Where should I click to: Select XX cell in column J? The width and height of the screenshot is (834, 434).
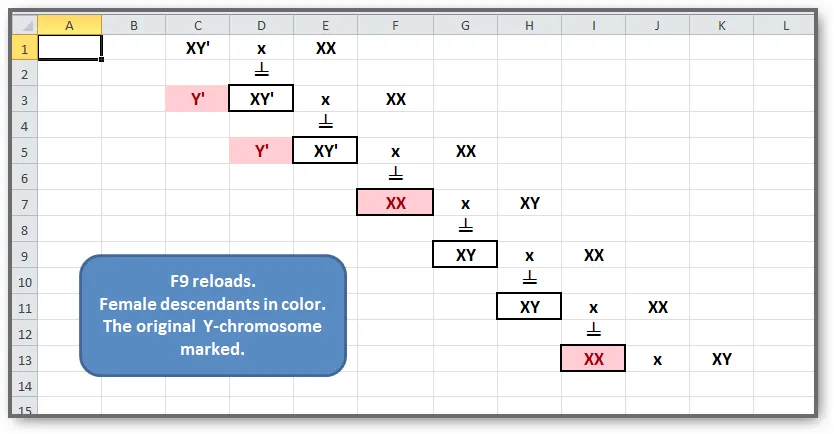pos(657,307)
